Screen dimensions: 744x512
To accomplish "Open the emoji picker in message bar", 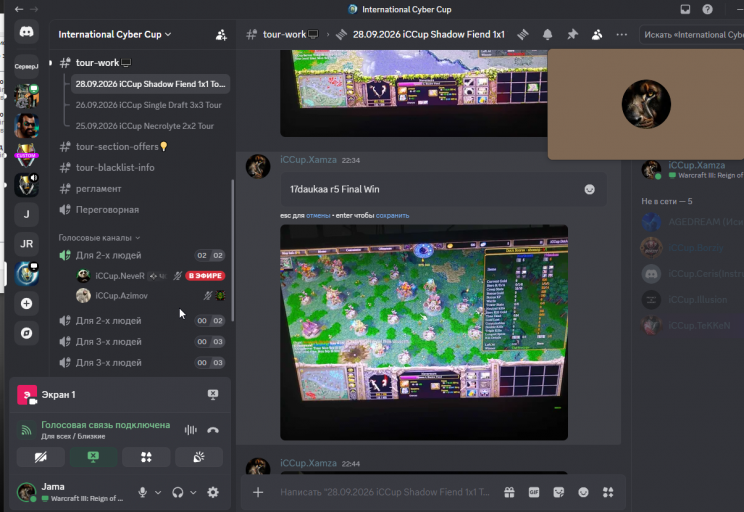I will [x=583, y=492].
